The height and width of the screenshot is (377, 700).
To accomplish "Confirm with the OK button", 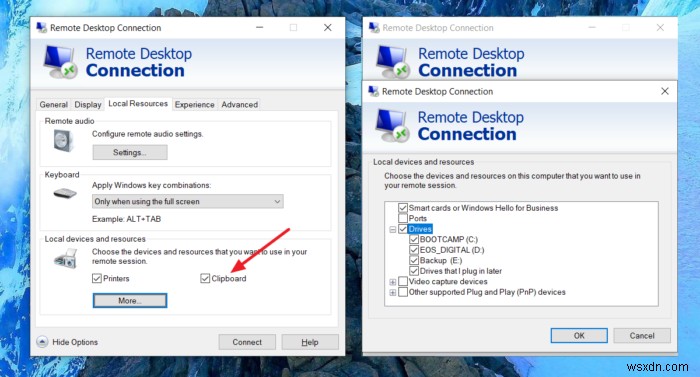I will click(579, 335).
